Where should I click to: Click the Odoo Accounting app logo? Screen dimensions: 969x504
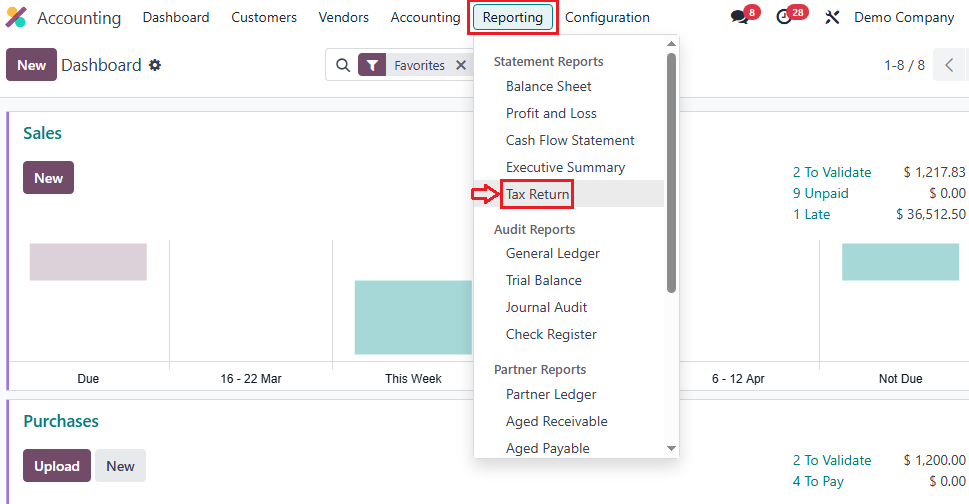16,18
